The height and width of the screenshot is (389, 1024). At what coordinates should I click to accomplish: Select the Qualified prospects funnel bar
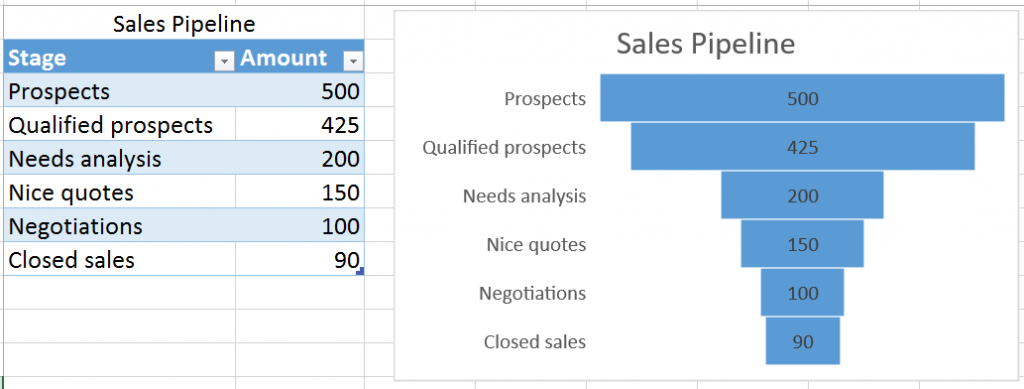click(802, 147)
